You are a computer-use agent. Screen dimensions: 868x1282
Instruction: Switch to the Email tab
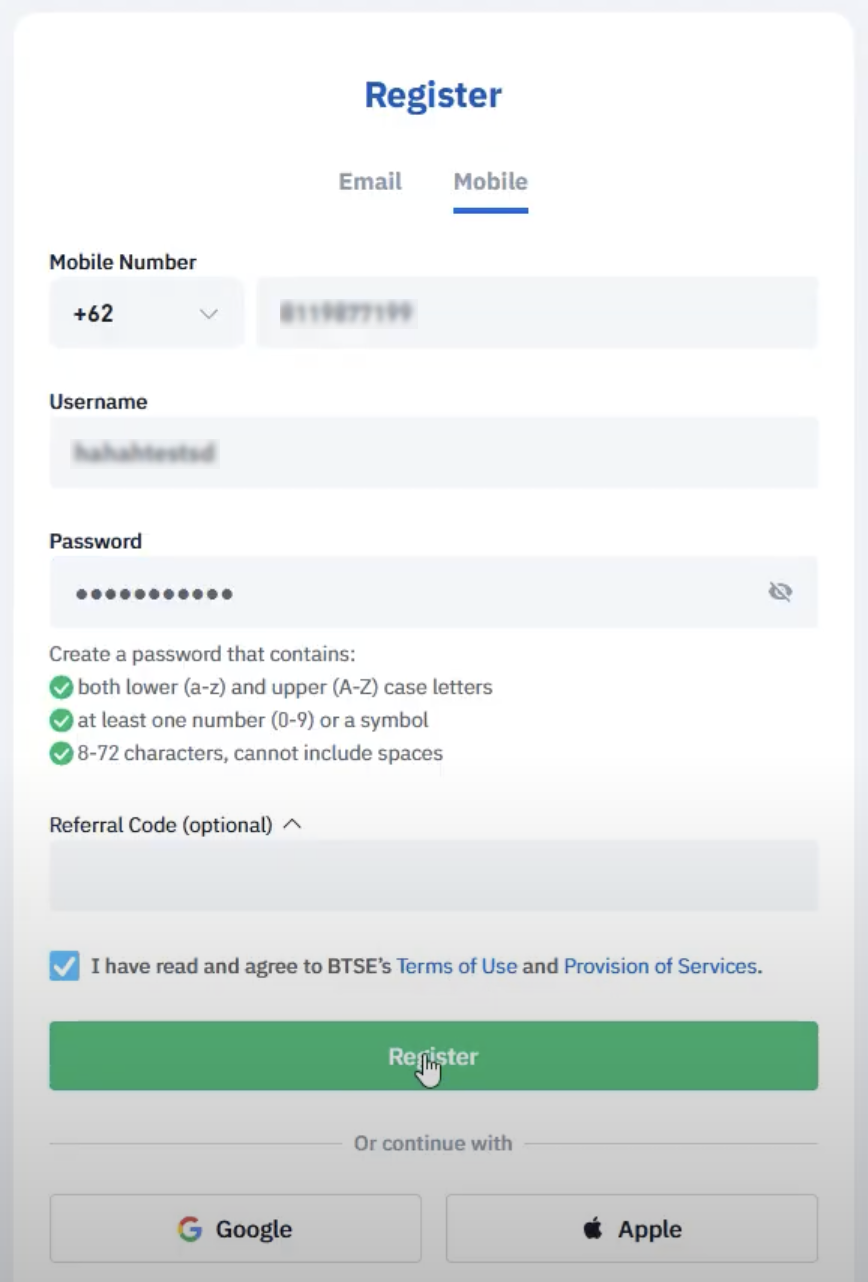click(370, 182)
